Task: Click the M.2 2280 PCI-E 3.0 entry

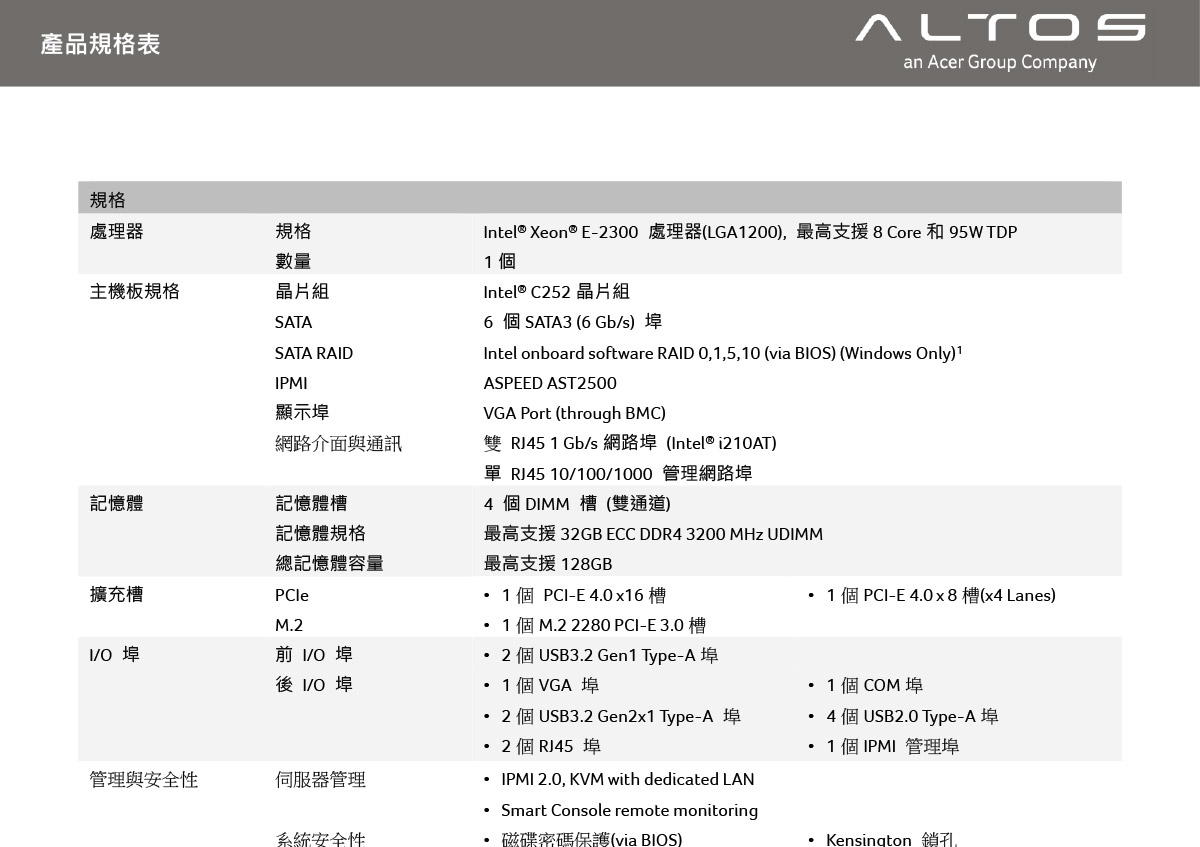Action: 603,626
